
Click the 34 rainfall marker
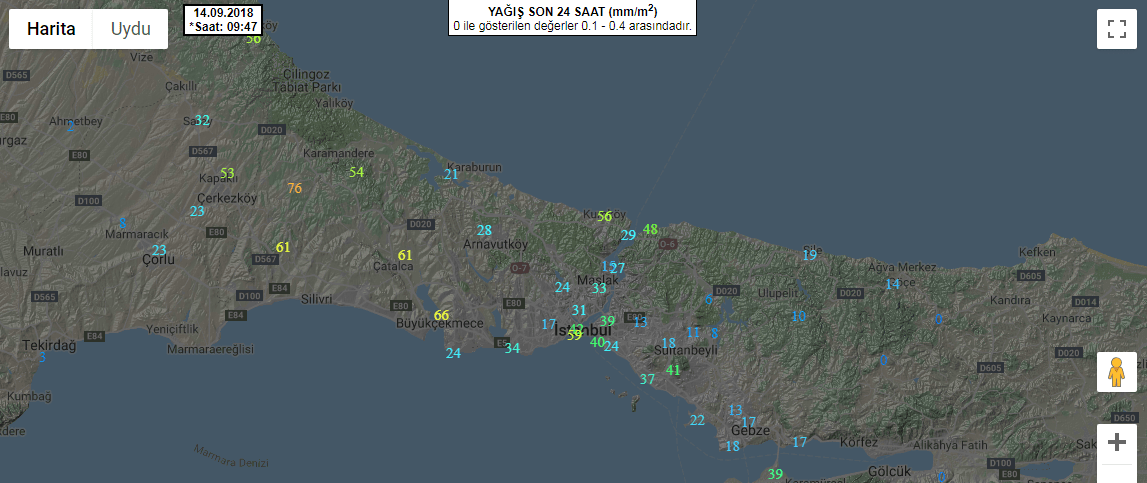click(512, 348)
